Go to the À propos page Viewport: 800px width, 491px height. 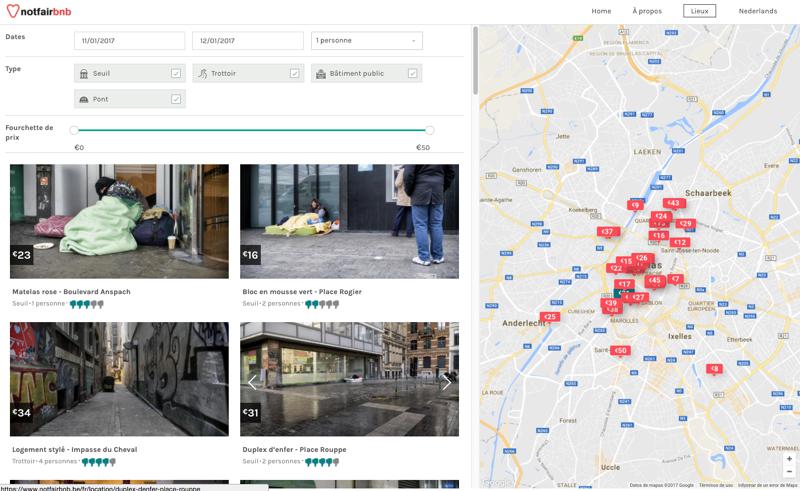pyautogui.click(x=647, y=11)
